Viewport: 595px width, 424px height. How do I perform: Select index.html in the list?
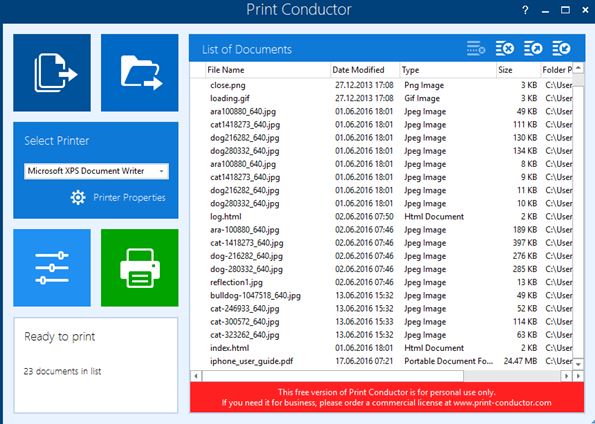tap(381, 348)
